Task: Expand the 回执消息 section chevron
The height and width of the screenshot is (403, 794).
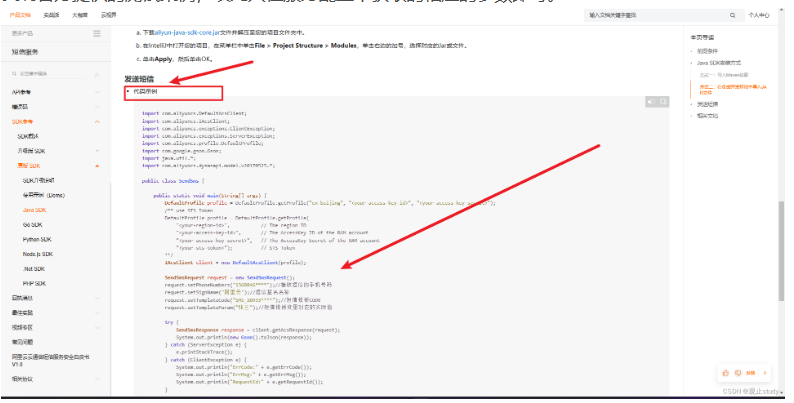Action: coord(97,298)
